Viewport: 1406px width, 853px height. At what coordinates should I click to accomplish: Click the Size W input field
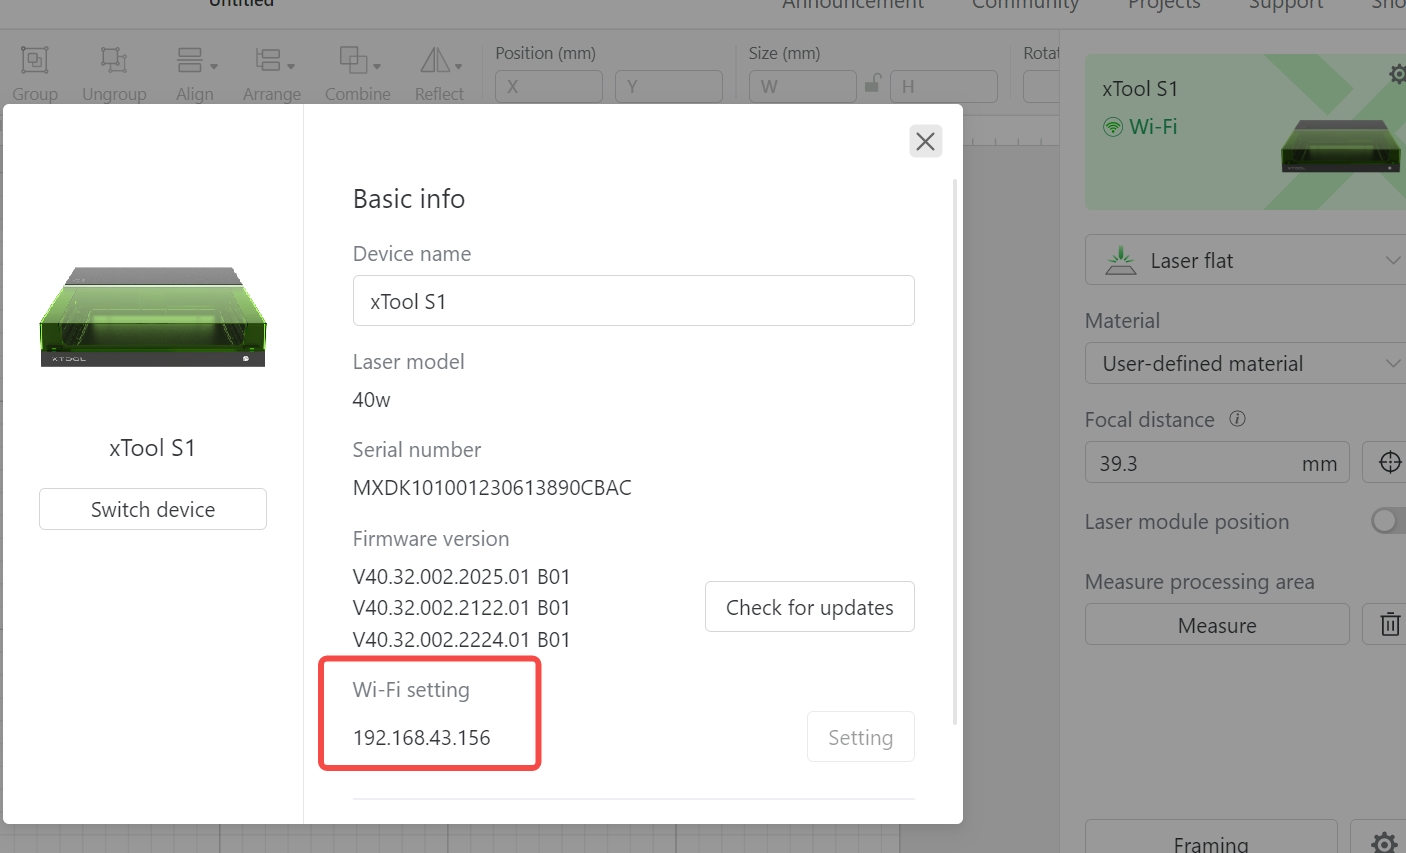coord(803,86)
